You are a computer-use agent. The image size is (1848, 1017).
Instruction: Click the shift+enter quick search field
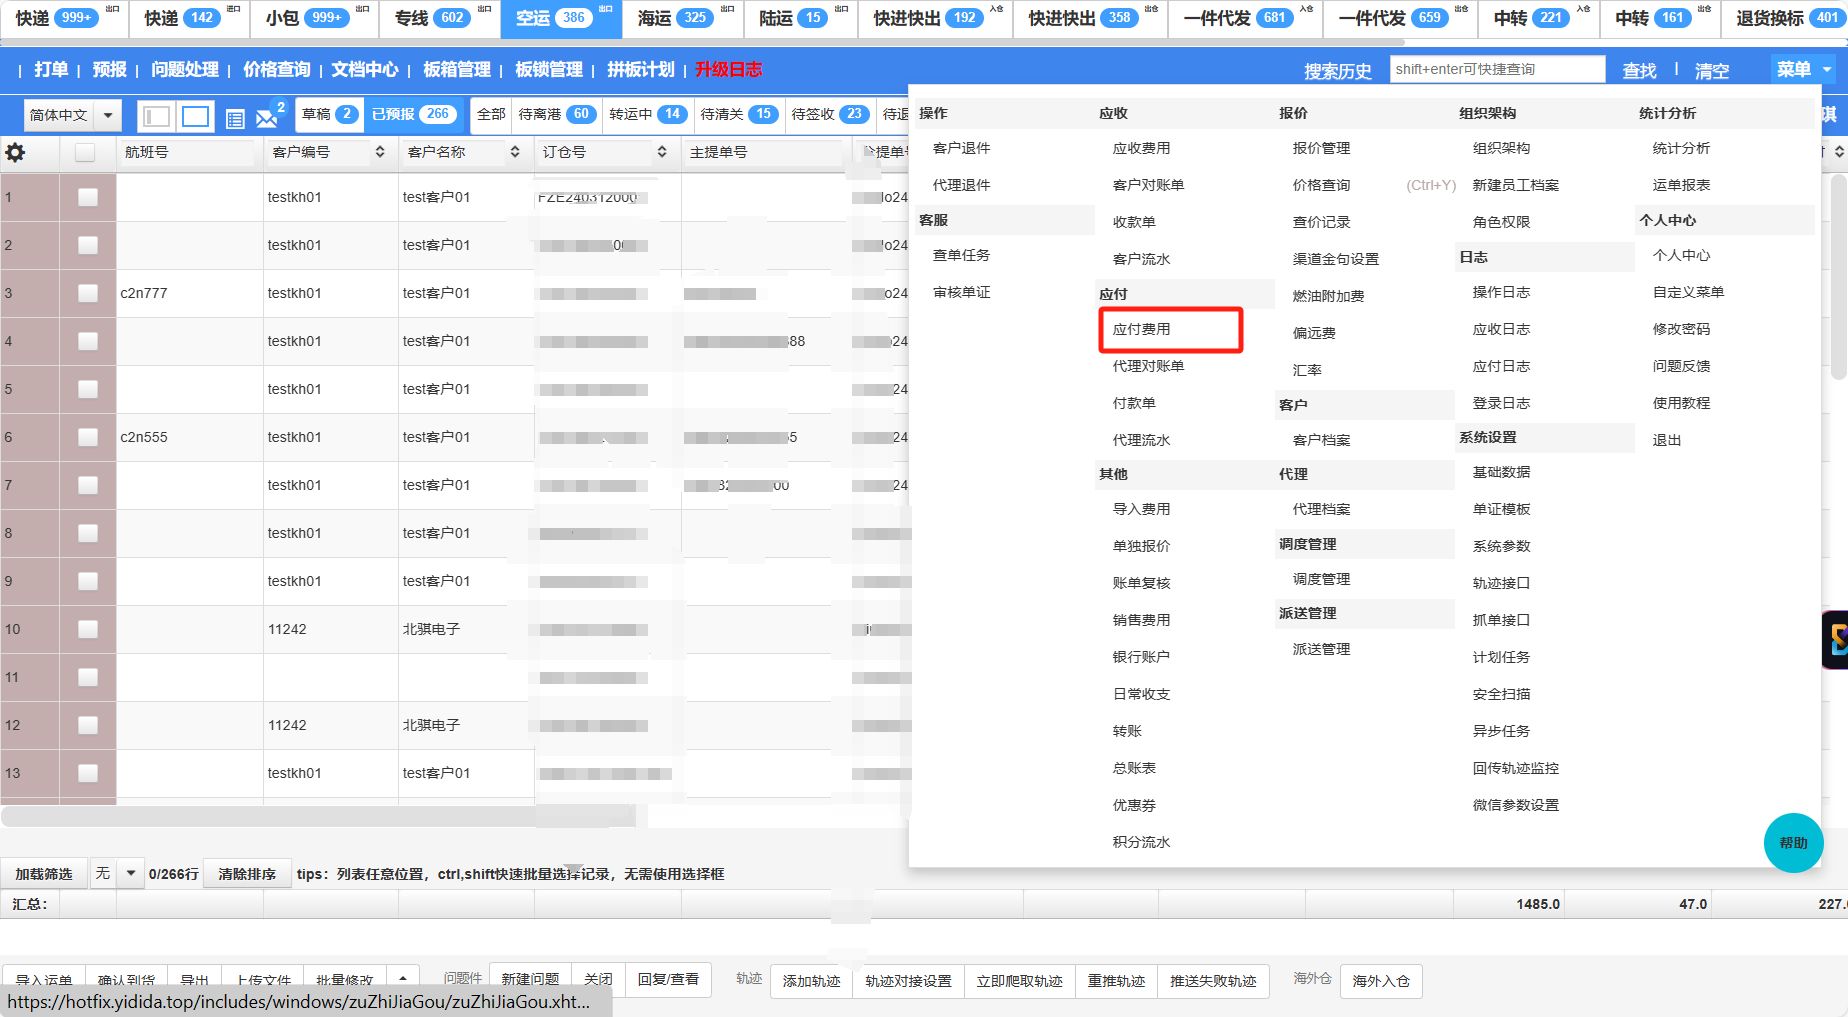coord(1496,69)
